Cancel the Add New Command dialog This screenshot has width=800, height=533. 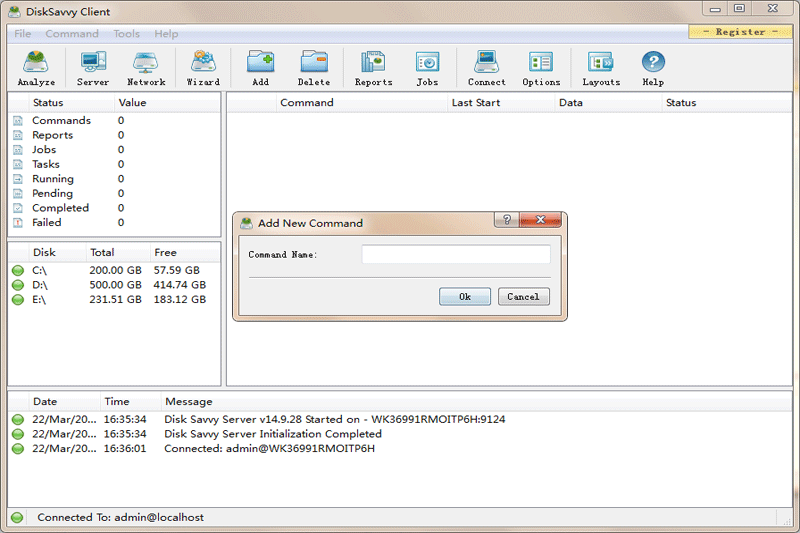[523, 297]
